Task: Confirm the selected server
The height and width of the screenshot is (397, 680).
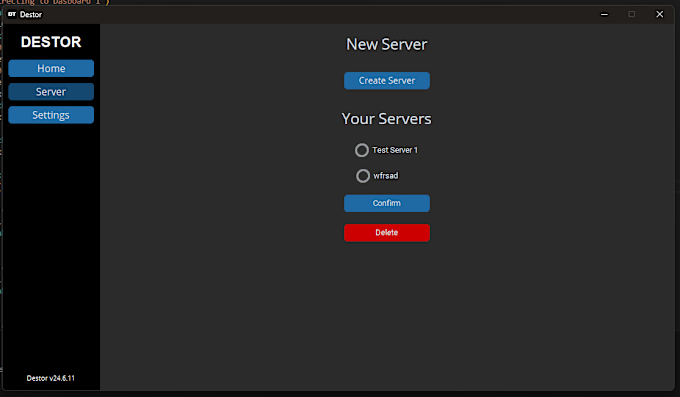Action: point(387,203)
